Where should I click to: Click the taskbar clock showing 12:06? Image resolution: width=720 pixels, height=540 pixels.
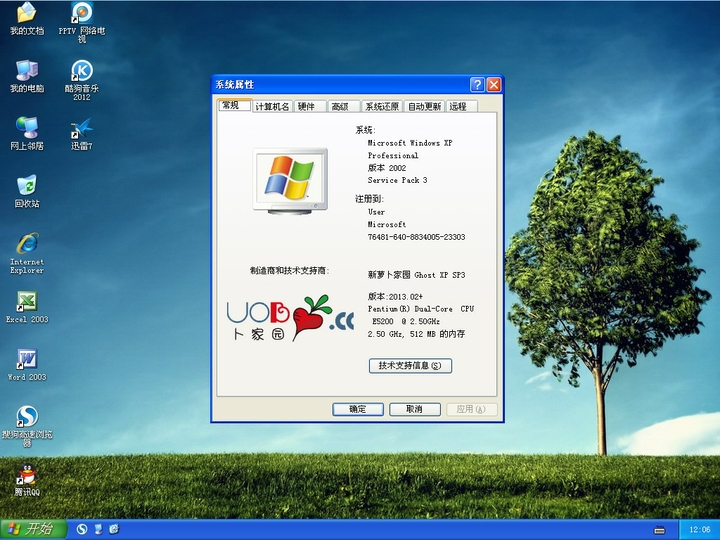pos(699,529)
